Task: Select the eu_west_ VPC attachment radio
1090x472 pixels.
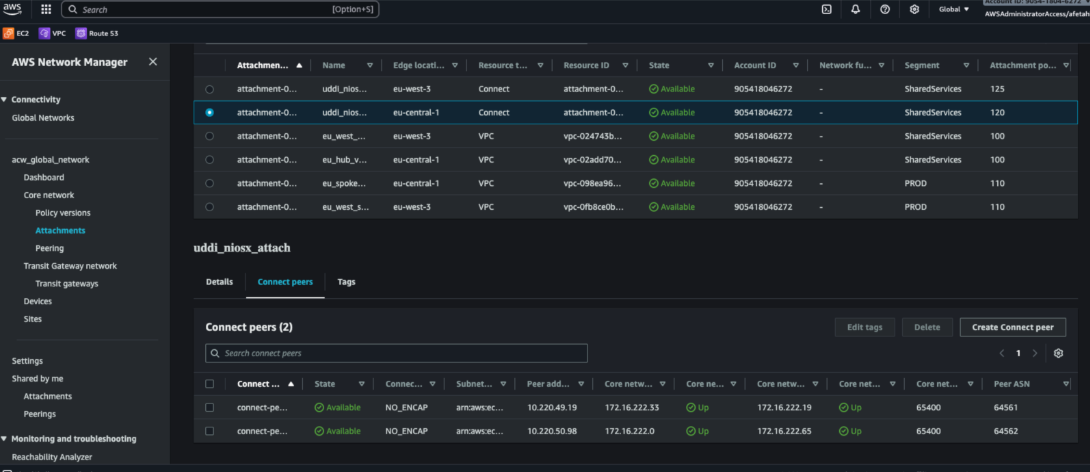Action: 209,136
